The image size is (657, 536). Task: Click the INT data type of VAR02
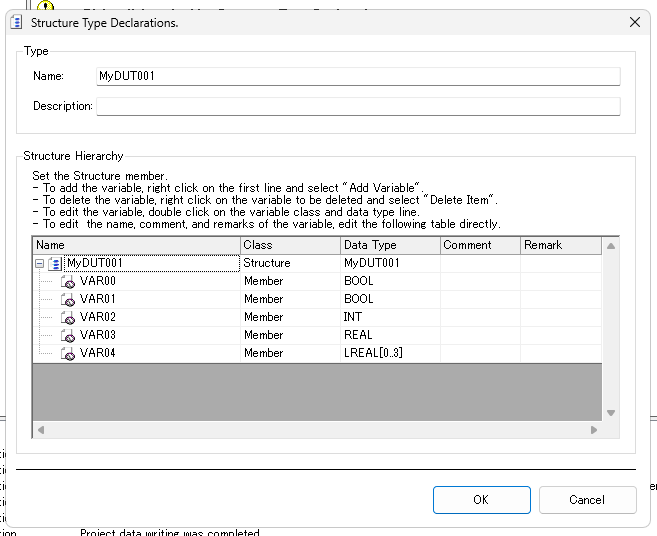tap(391, 317)
